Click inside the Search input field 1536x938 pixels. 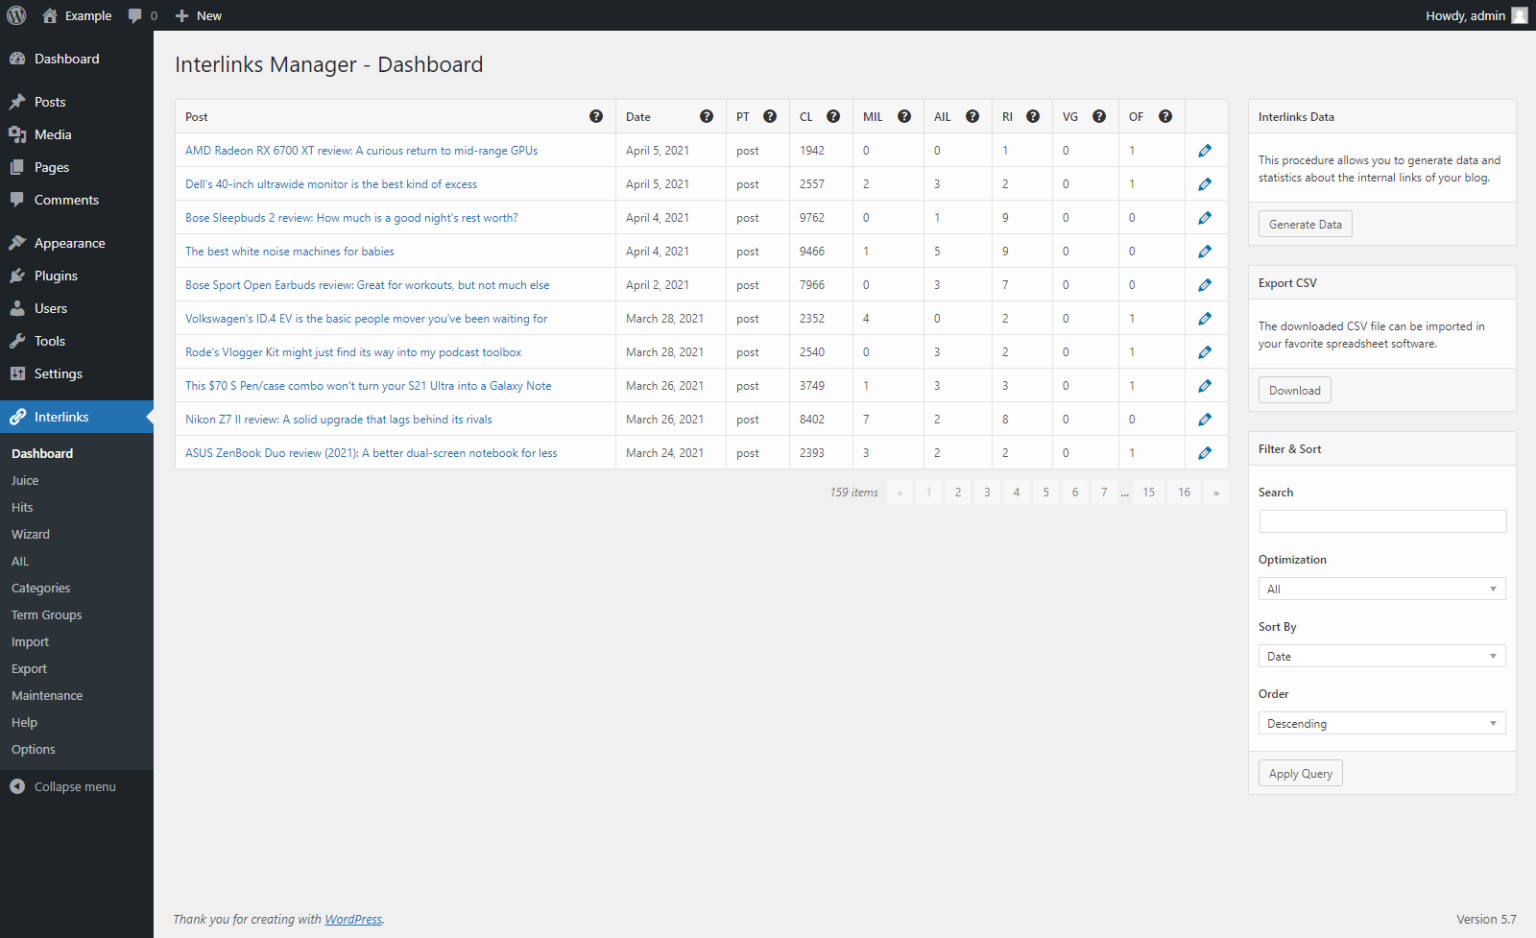[x=1382, y=520]
